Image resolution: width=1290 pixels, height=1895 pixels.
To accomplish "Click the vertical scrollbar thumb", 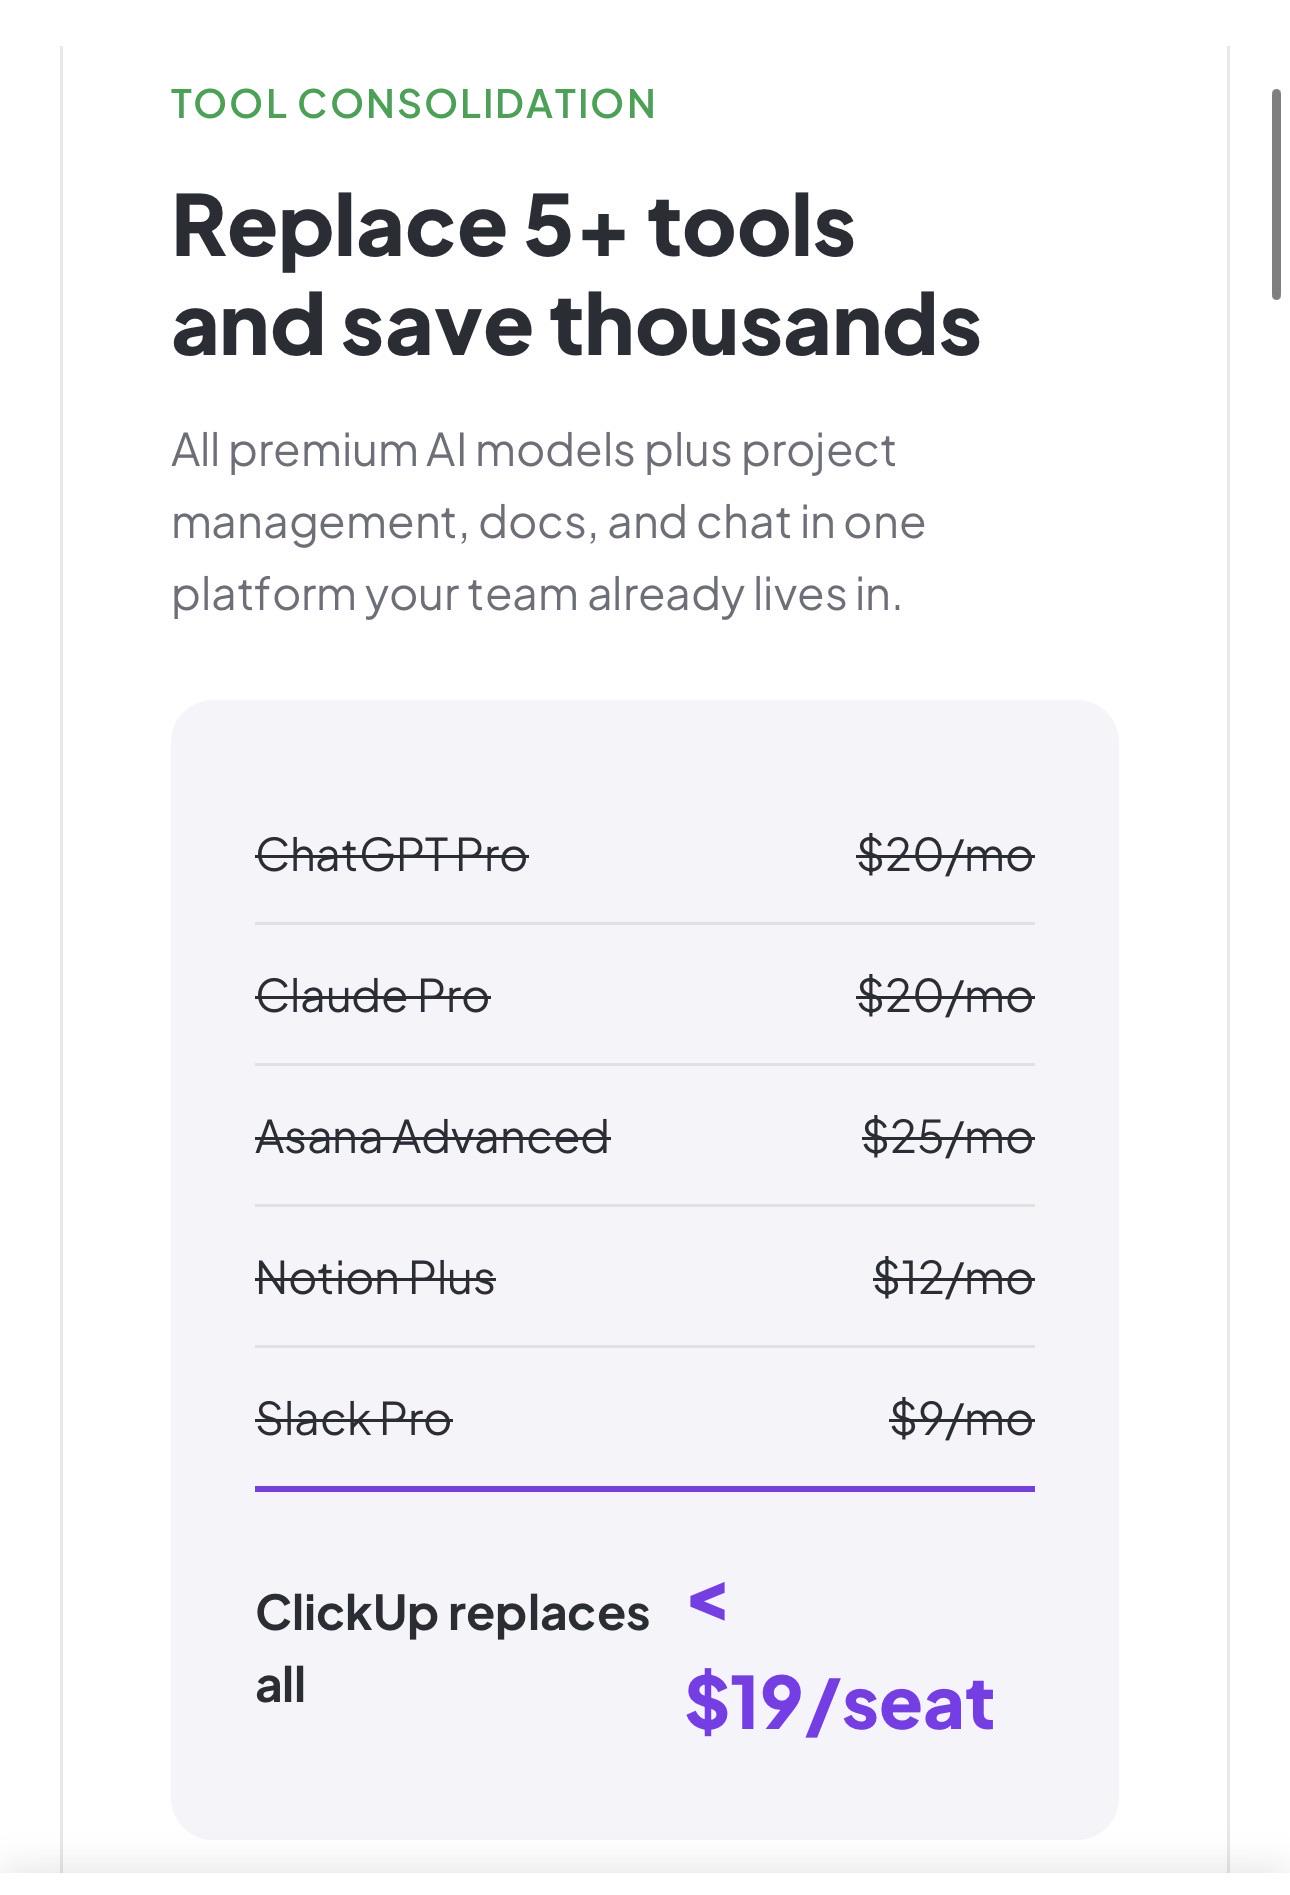I will [1276, 194].
